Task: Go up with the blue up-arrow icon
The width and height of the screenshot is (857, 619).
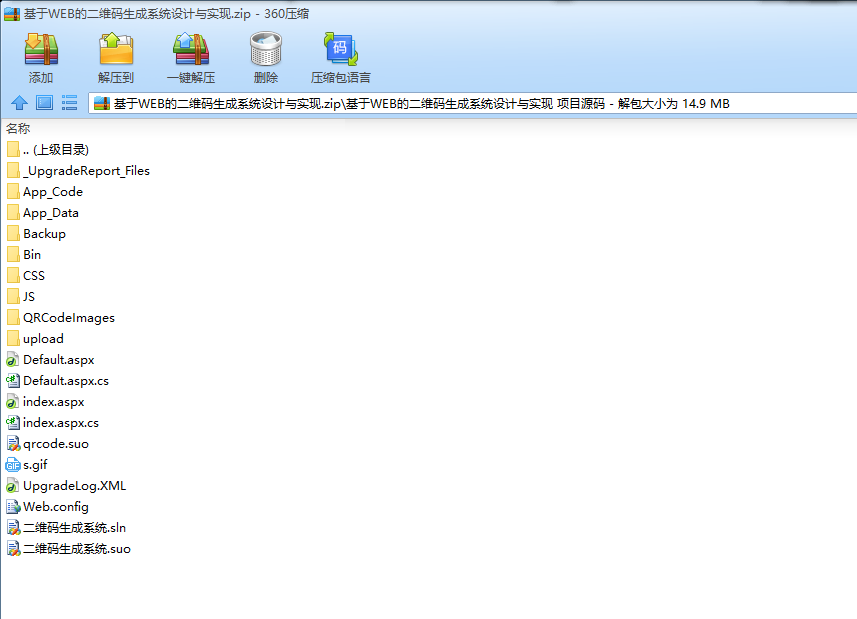Action: click(x=19, y=103)
